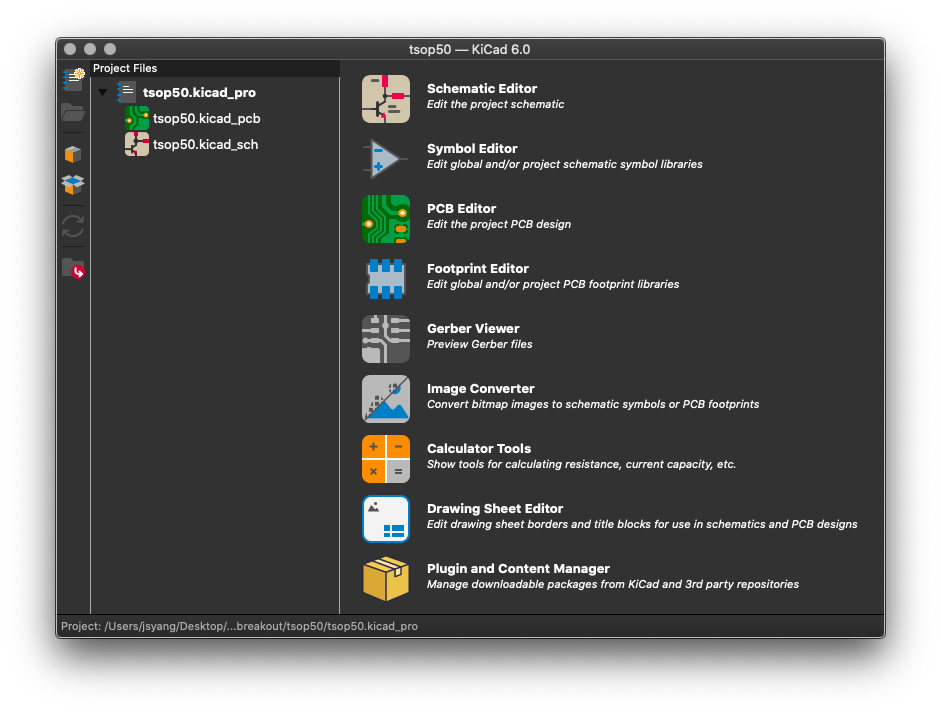Select tsop50.kicad_sch in project files
Screen dimensions: 941x712
point(205,144)
